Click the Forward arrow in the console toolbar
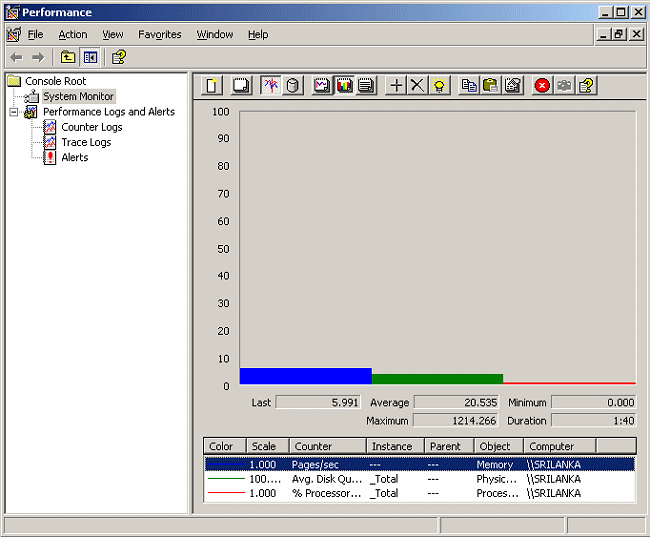 pyautogui.click(x=38, y=57)
